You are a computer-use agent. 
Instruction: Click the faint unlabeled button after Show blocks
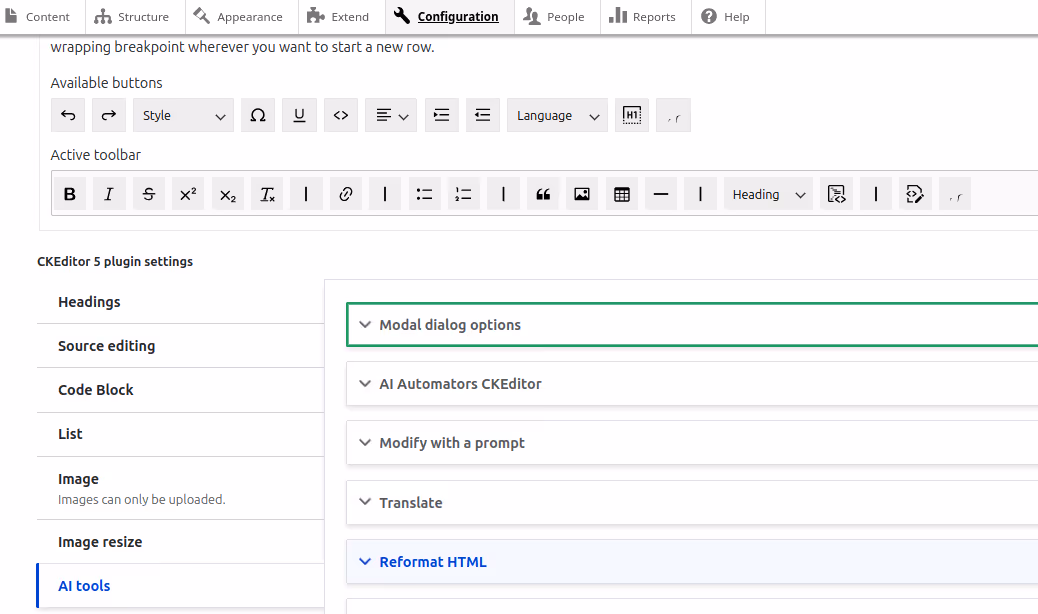[673, 115]
